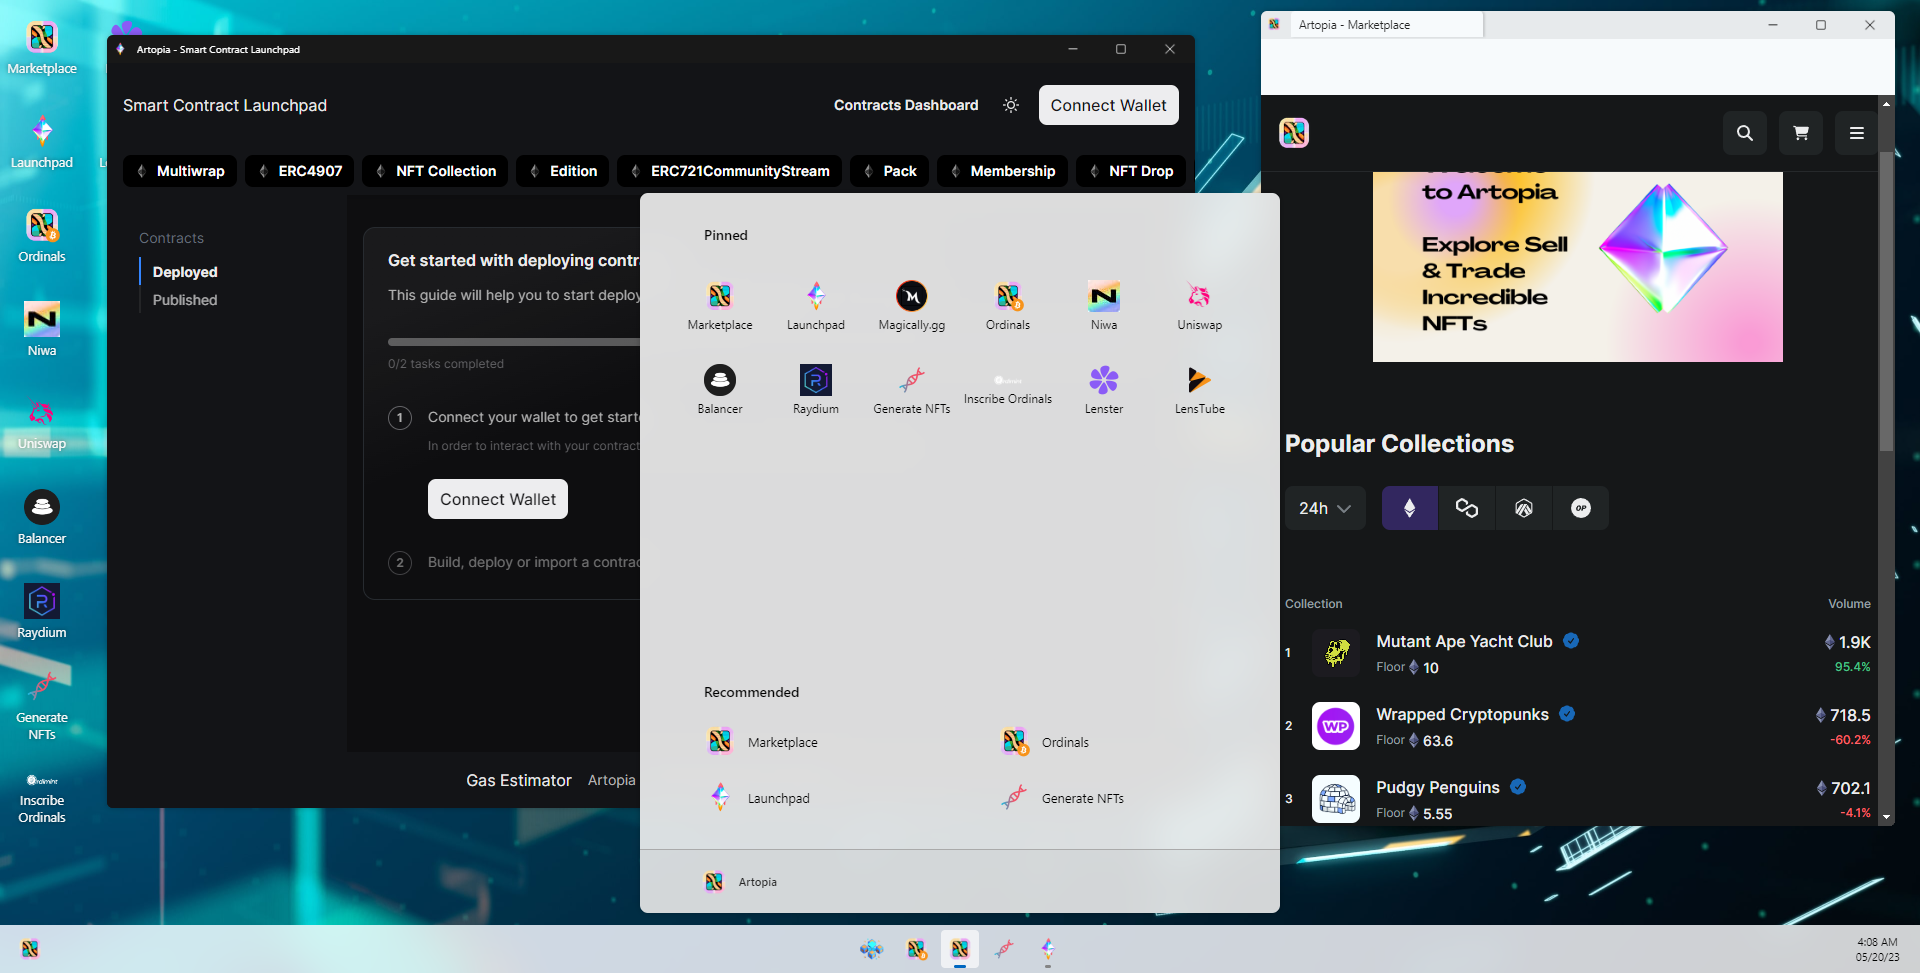1920x973 pixels.
Task: Launch Lenster from the pinned apps
Action: 1103,389
